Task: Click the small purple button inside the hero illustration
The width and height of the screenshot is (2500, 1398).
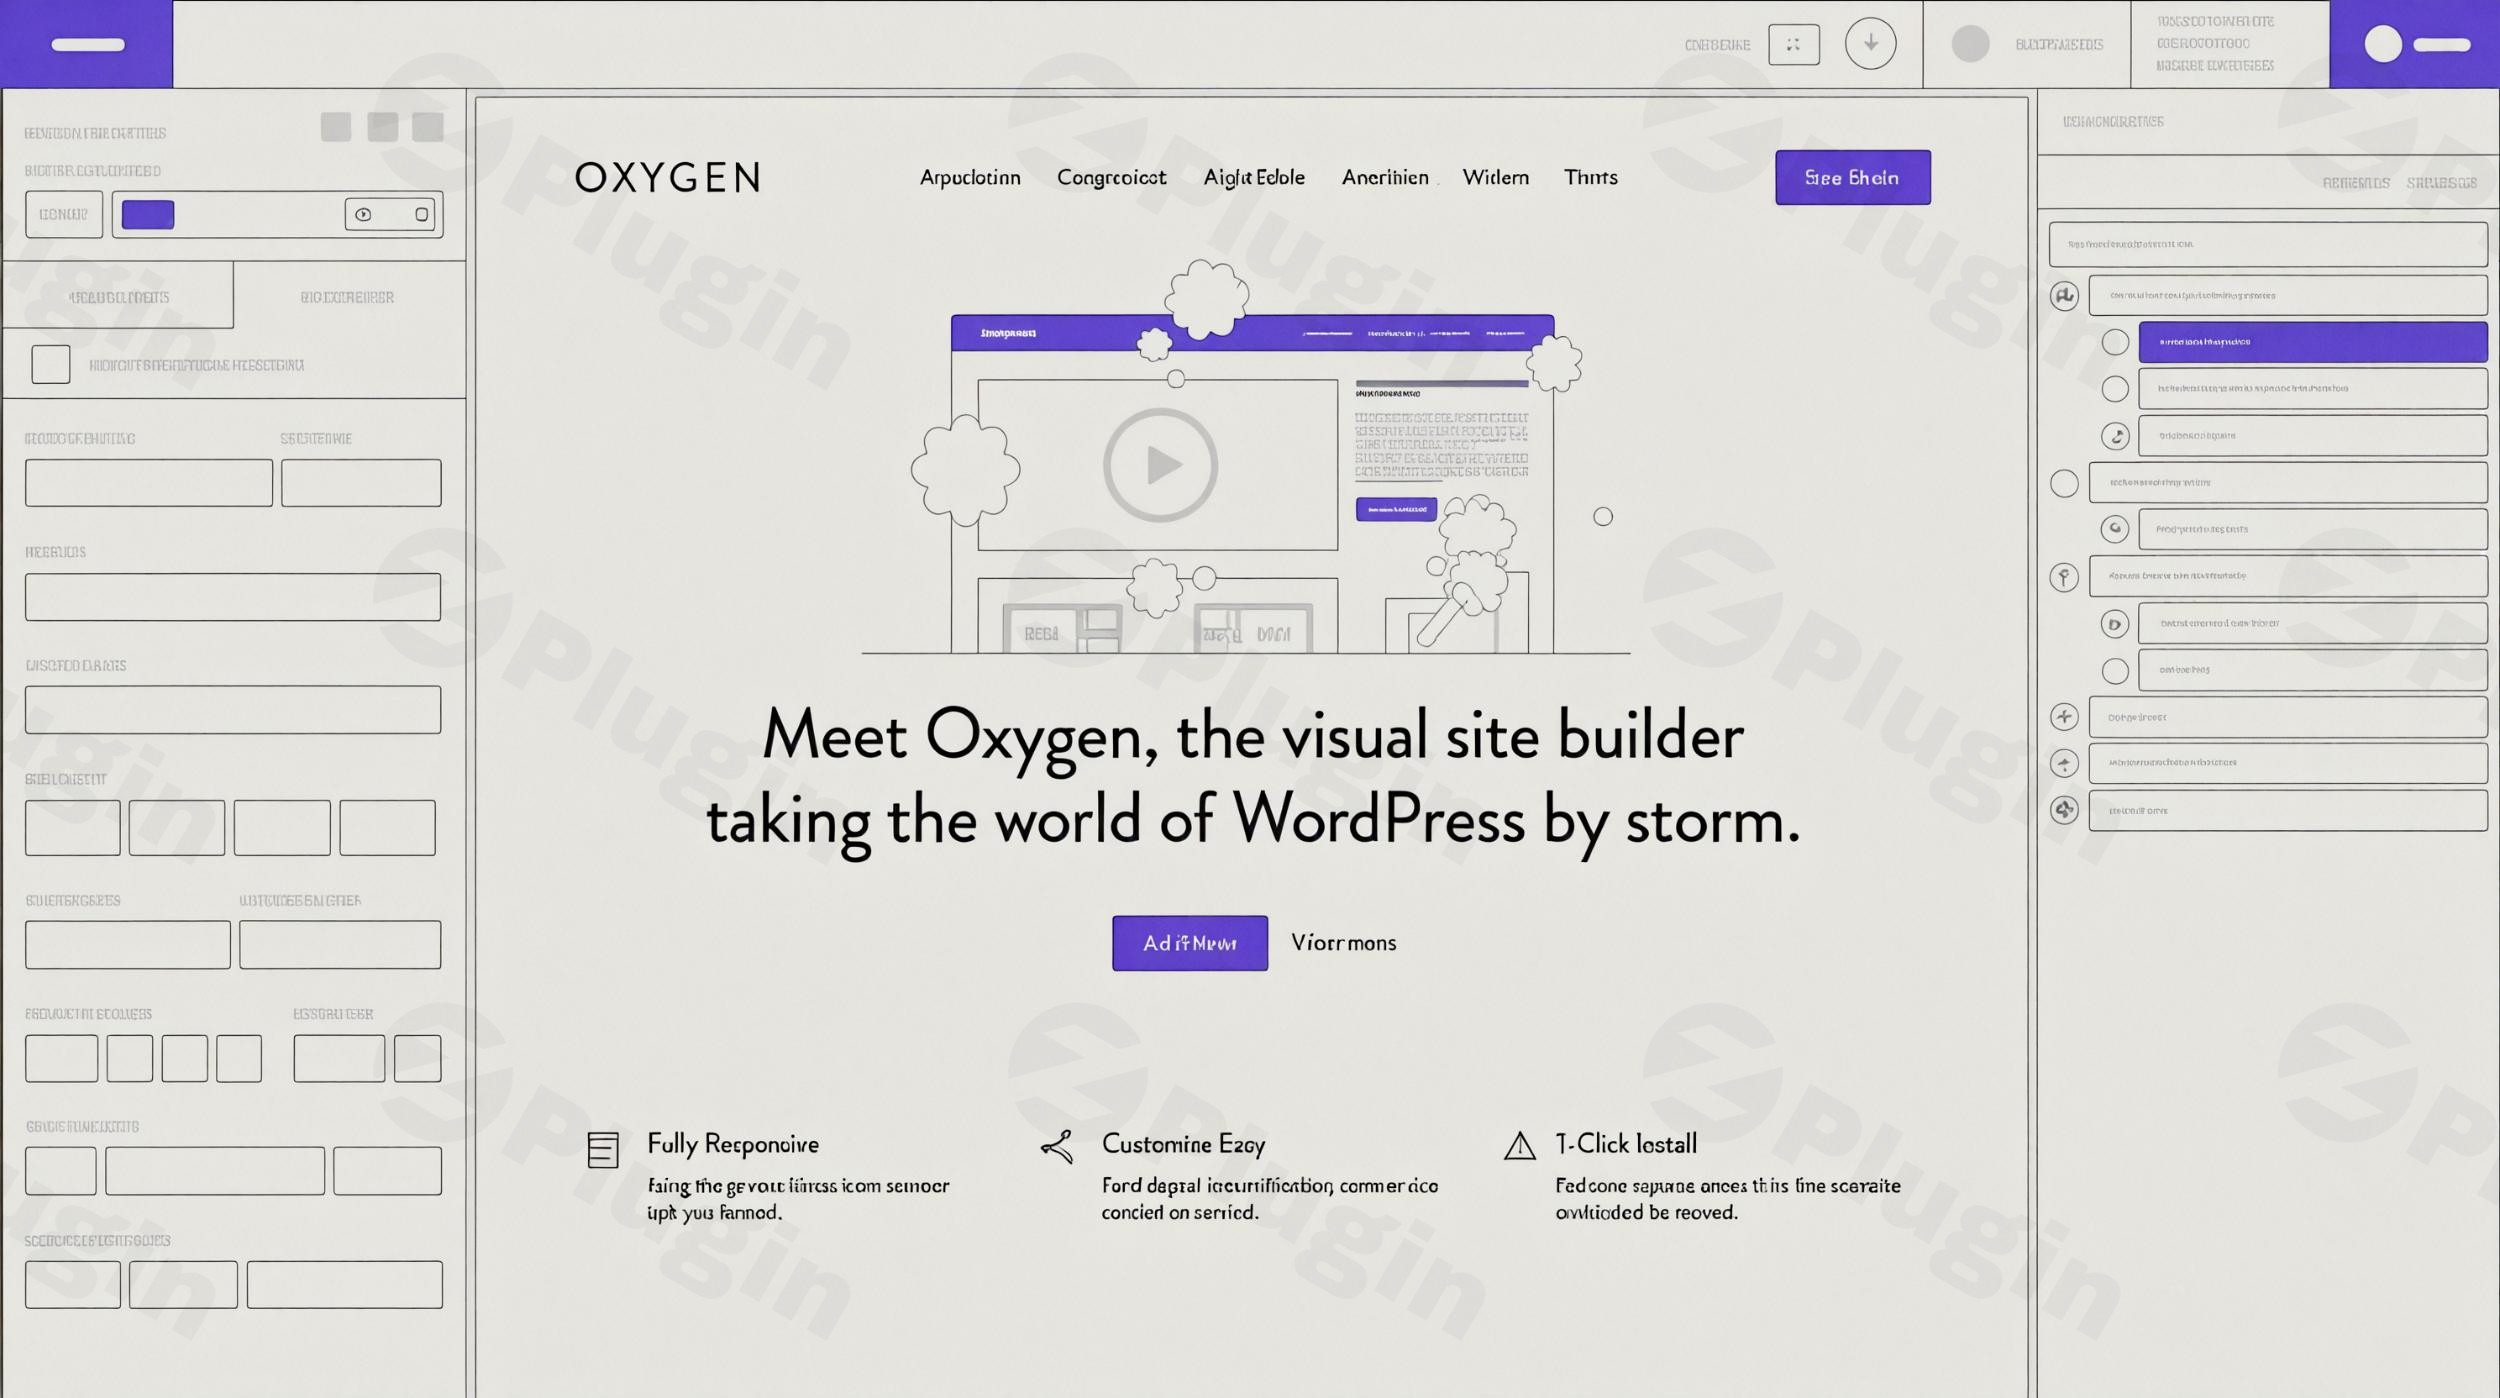Action: click(1396, 509)
